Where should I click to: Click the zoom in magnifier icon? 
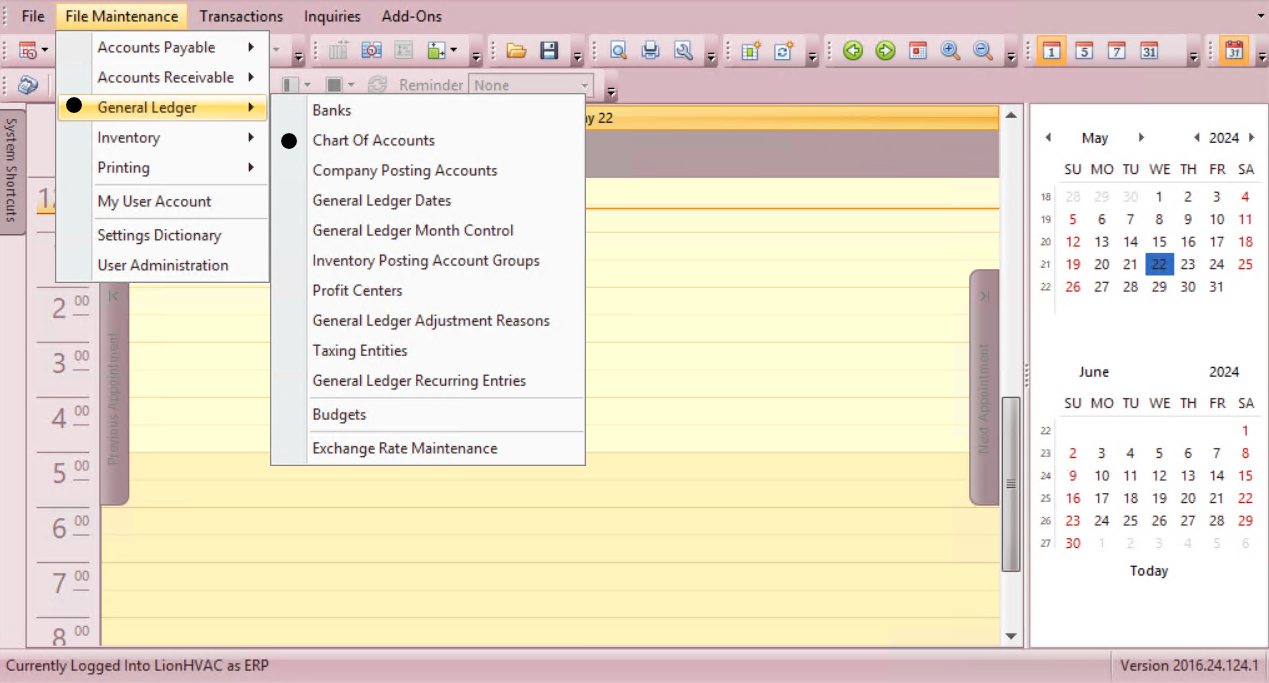coord(950,51)
